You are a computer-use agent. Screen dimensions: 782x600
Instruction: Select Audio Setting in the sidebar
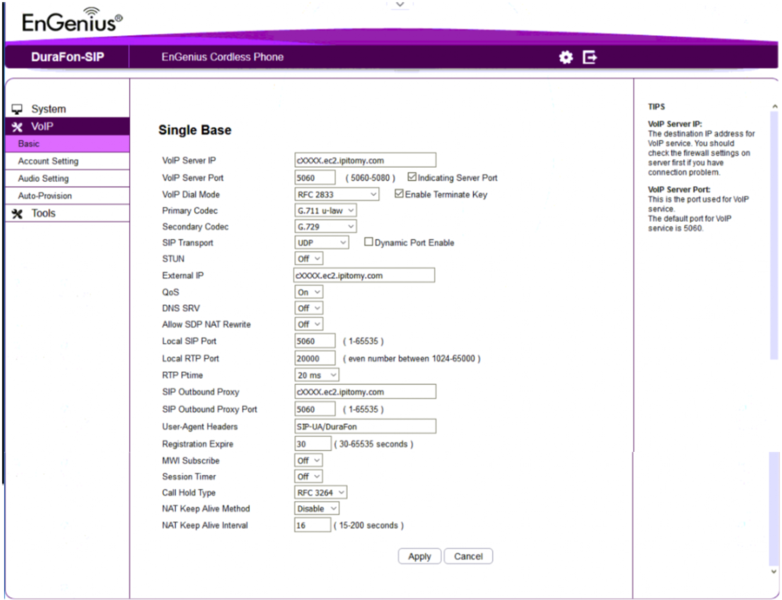[x=44, y=179]
